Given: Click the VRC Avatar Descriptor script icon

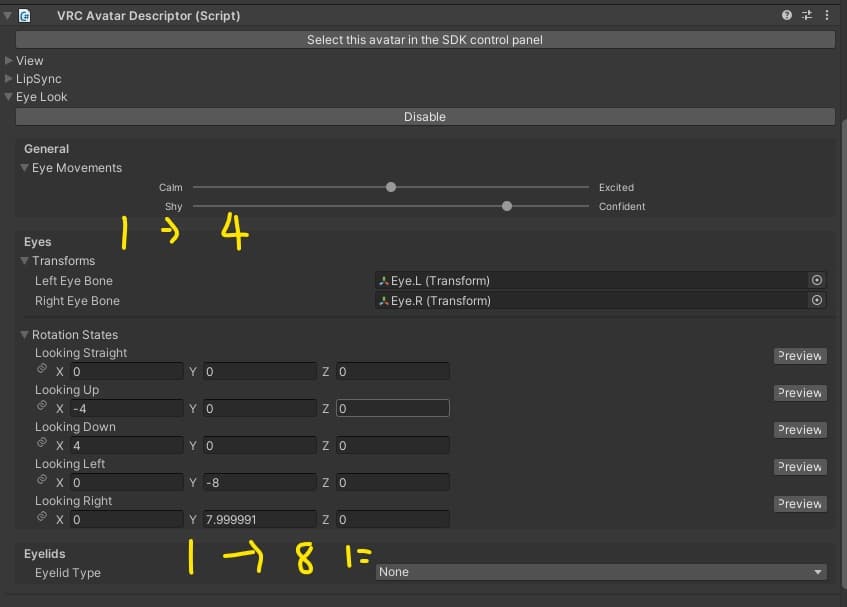Looking at the screenshot, I should pos(24,16).
